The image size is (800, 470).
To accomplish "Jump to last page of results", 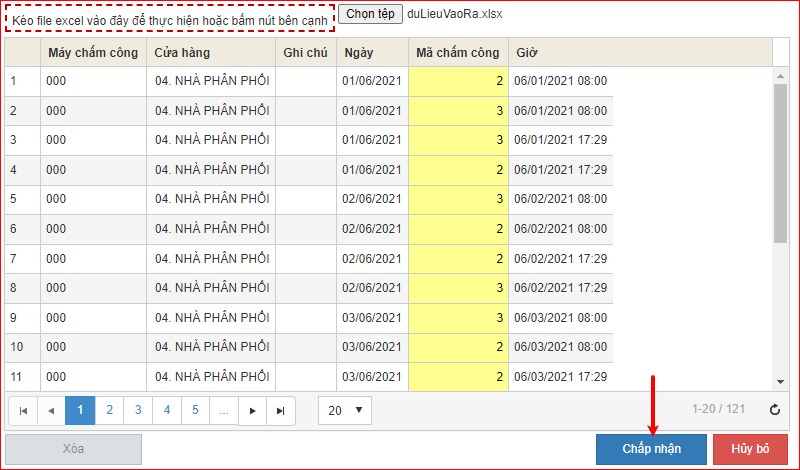I will pos(281,411).
